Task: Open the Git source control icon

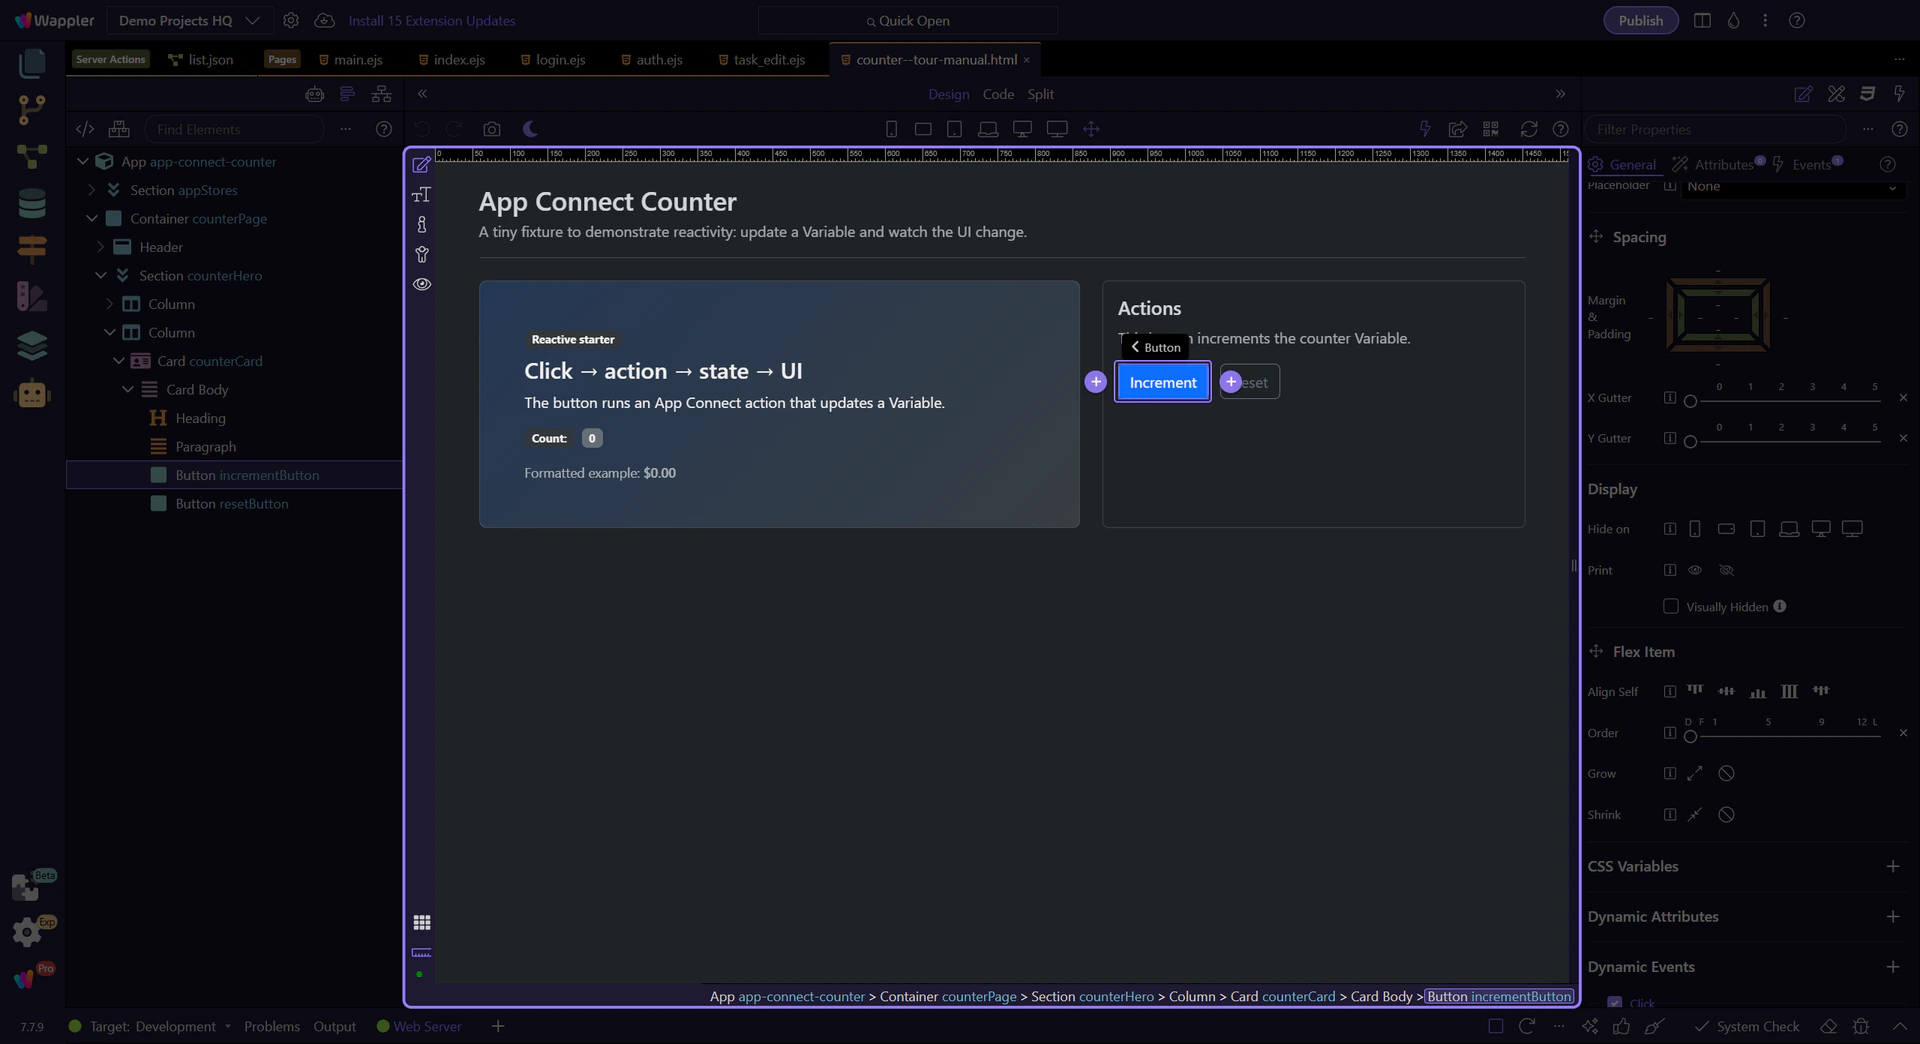Action: [32, 109]
